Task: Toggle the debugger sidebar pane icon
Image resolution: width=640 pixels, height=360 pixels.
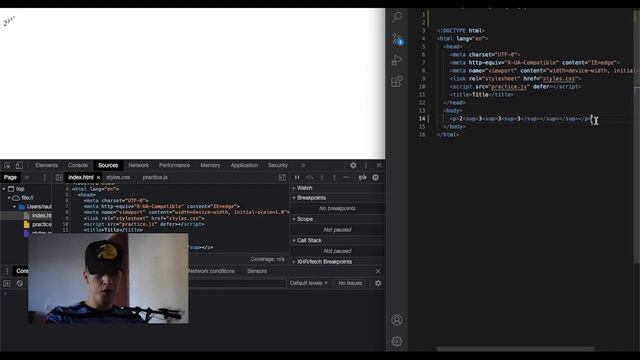Action: (x=282, y=178)
